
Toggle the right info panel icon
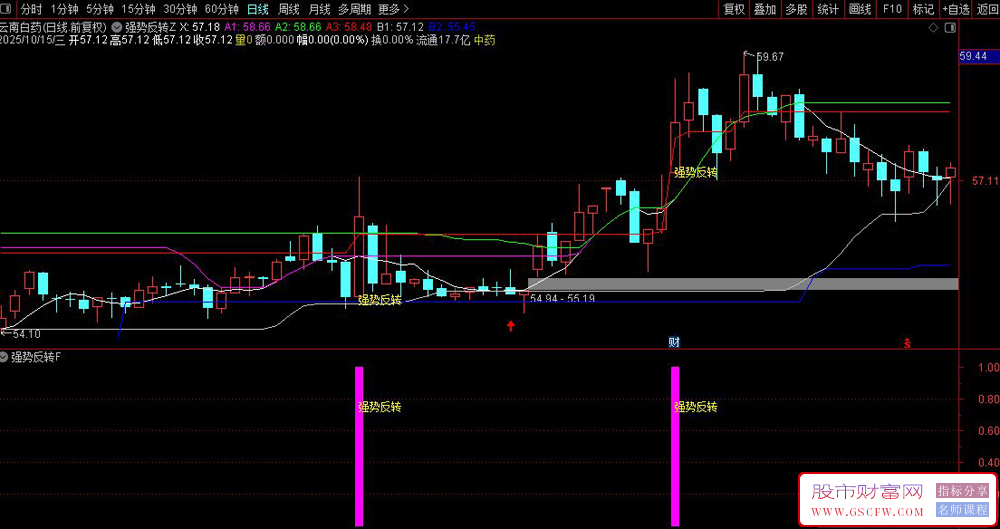(x=951, y=27)
